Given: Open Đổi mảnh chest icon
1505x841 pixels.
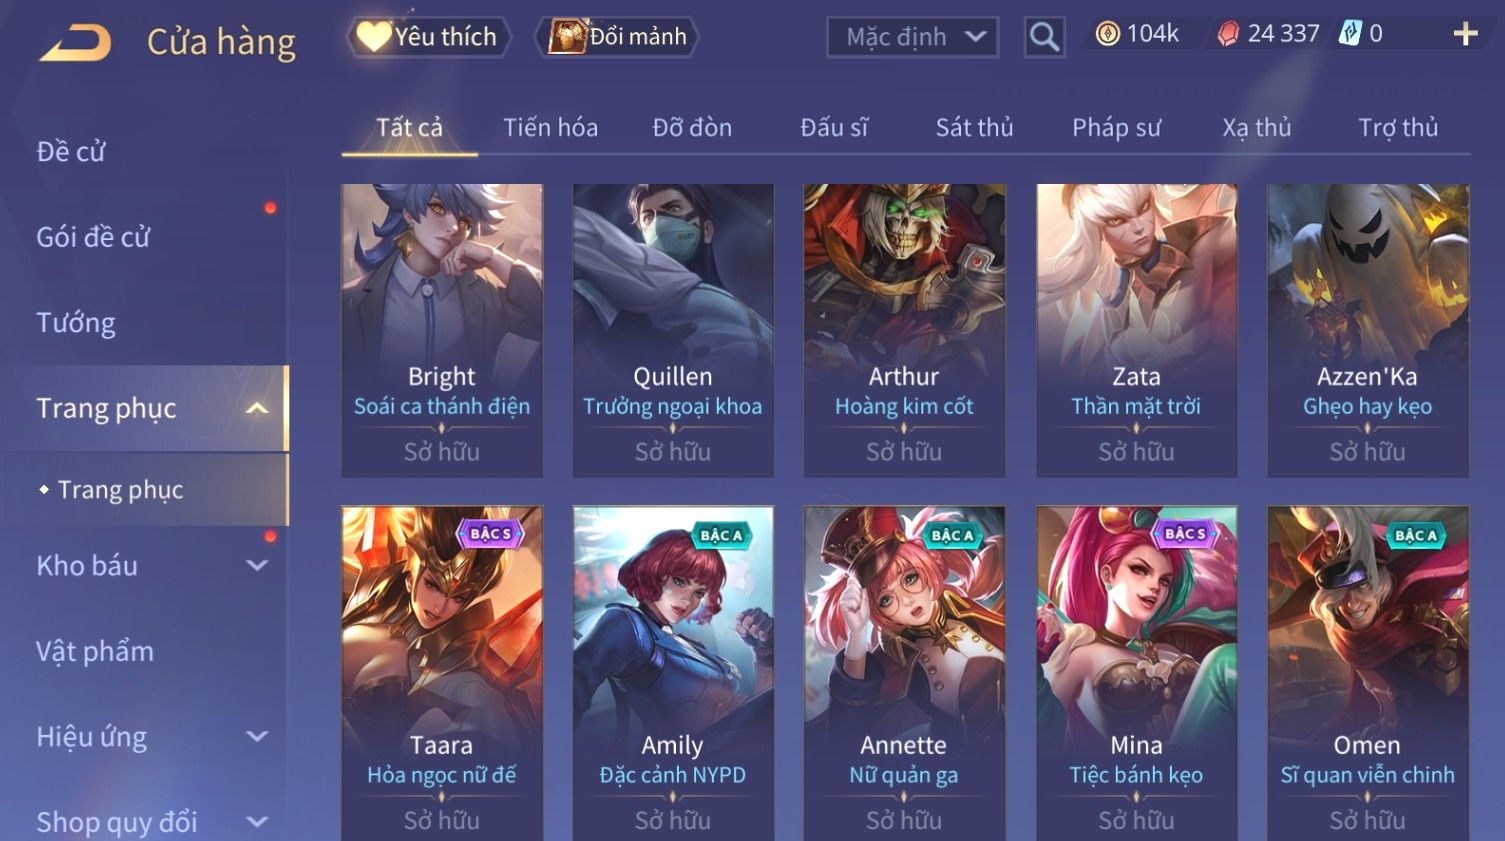Looking at the screenshot, I should click(617, 37).
